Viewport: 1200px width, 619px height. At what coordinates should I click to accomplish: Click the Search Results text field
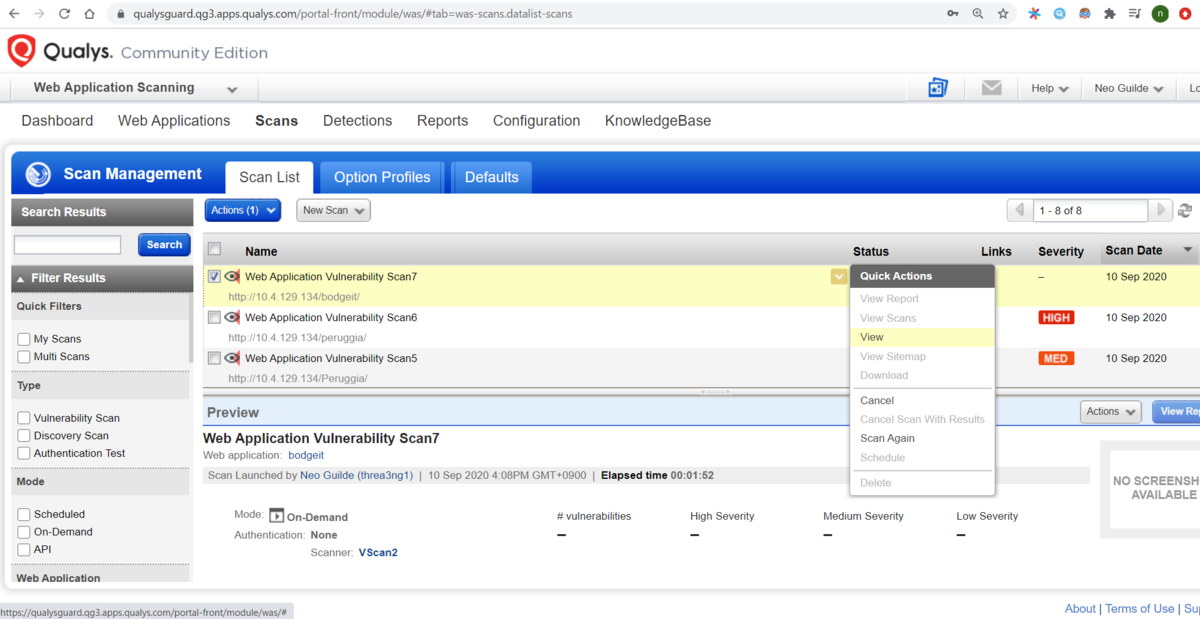[67, 244]
